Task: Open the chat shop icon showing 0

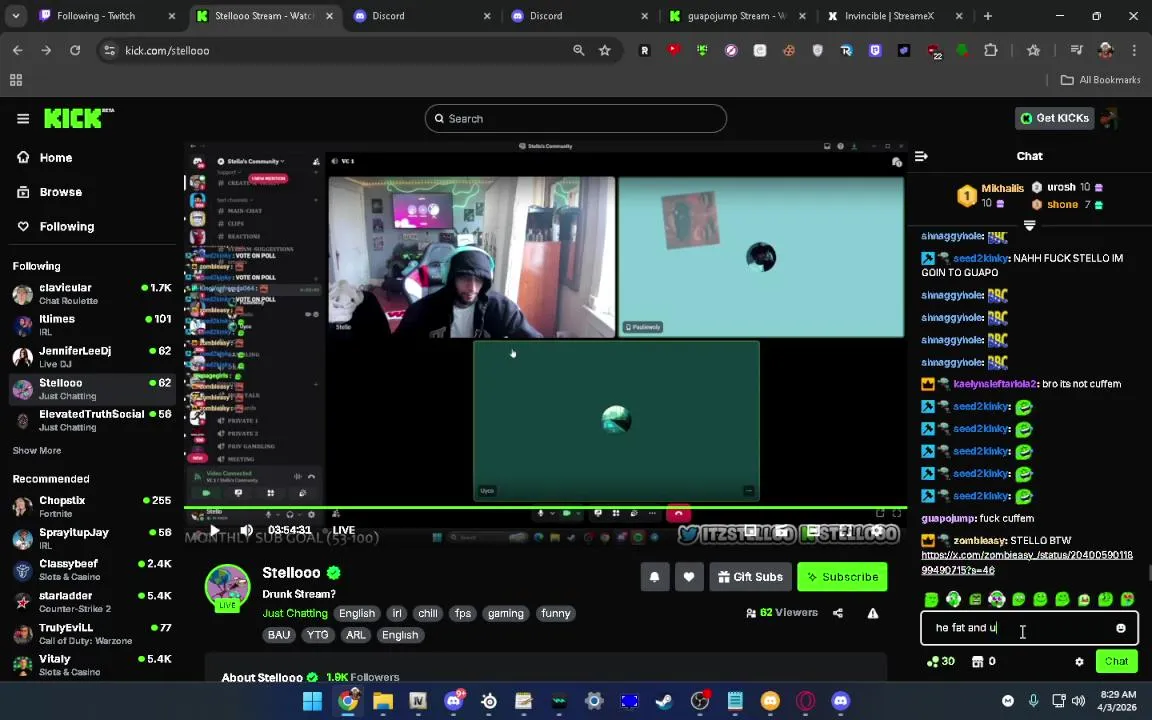Action: pos(982,661)
